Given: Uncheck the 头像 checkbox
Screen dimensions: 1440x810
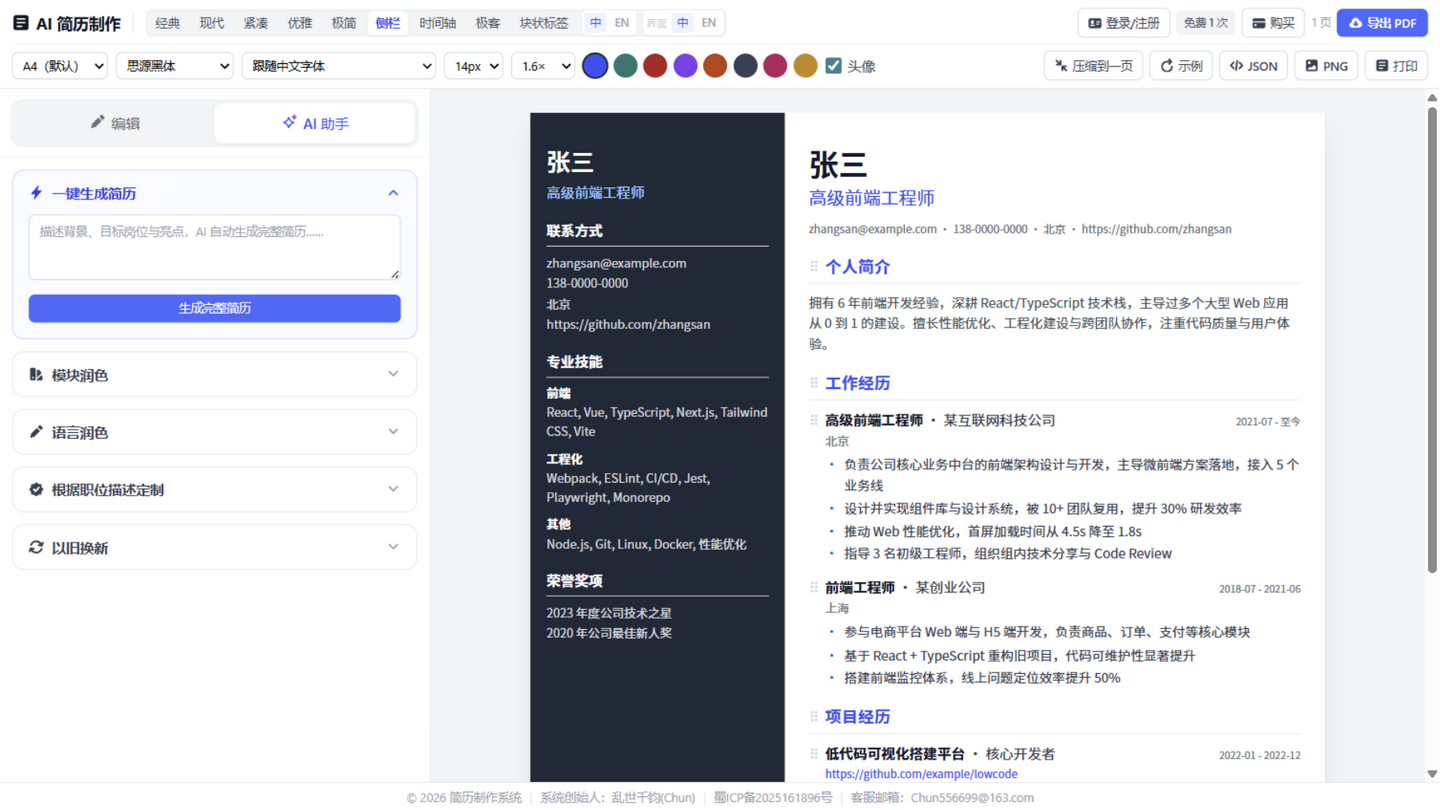Looking at the screenshot, I should point(833,66).
